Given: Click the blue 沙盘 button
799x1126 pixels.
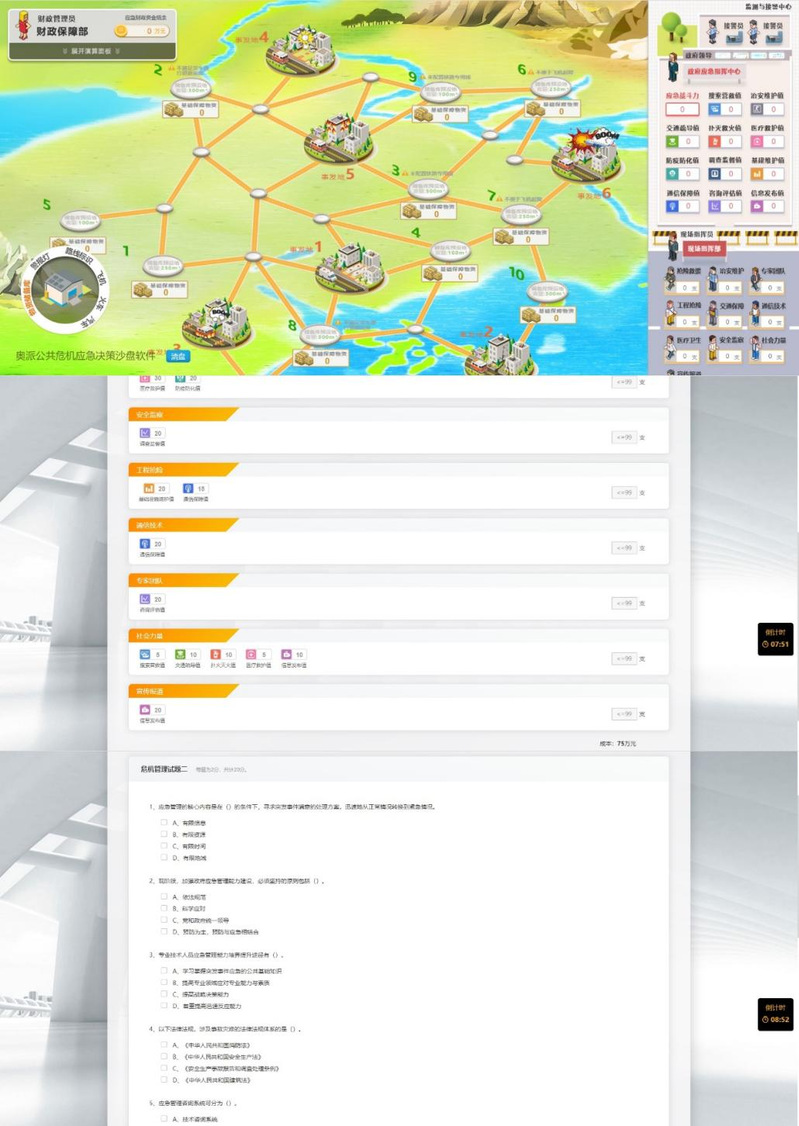Looking at the screenshot, I should click(176, 355).
